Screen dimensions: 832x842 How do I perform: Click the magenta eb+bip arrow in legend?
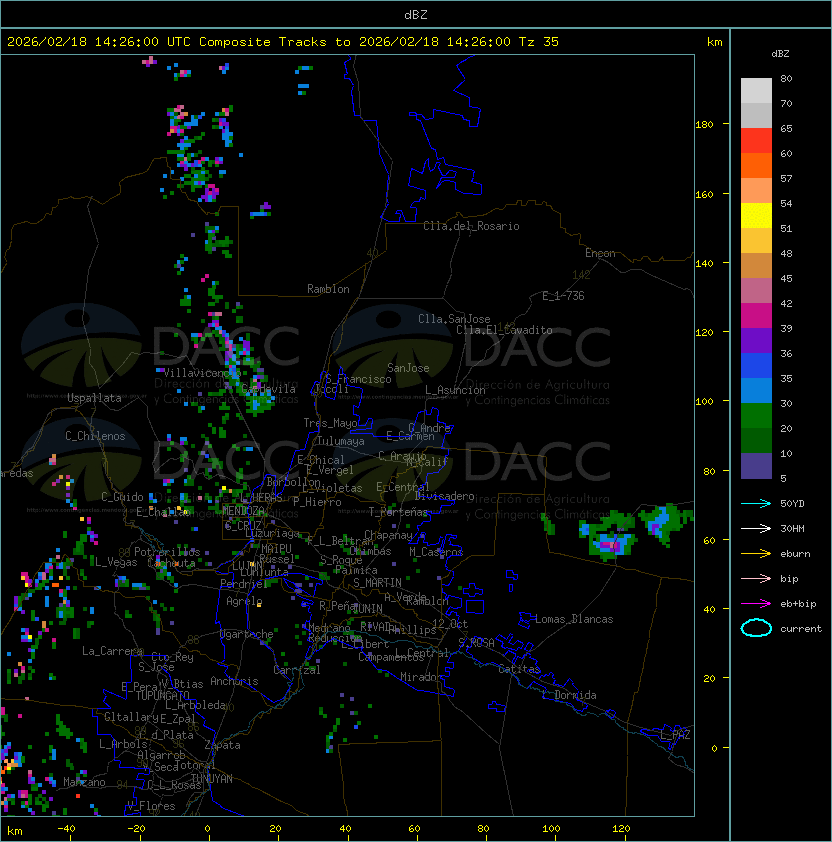point(756,604)
